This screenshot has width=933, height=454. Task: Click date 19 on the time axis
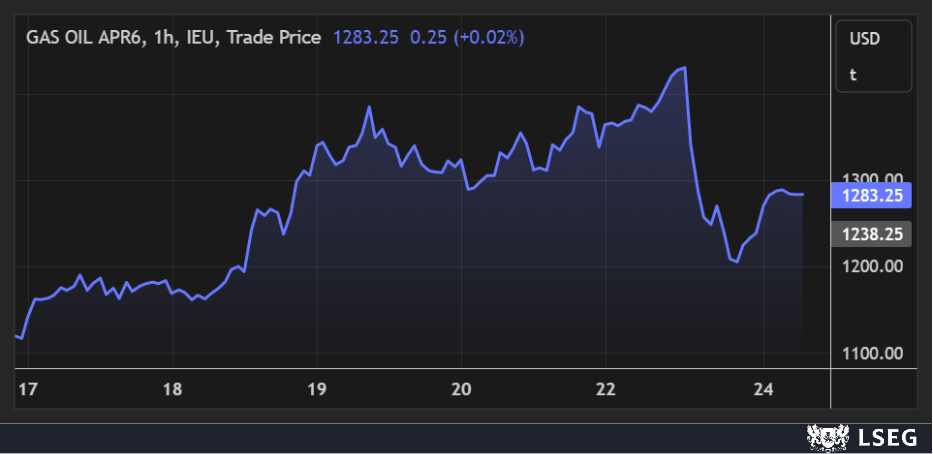coord(317,388)
